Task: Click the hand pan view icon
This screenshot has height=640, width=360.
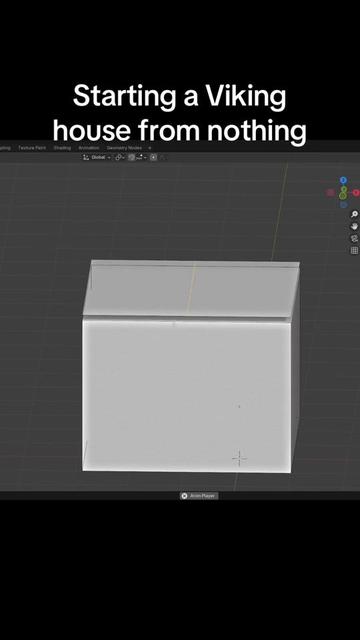Action: tap(354, 227)
